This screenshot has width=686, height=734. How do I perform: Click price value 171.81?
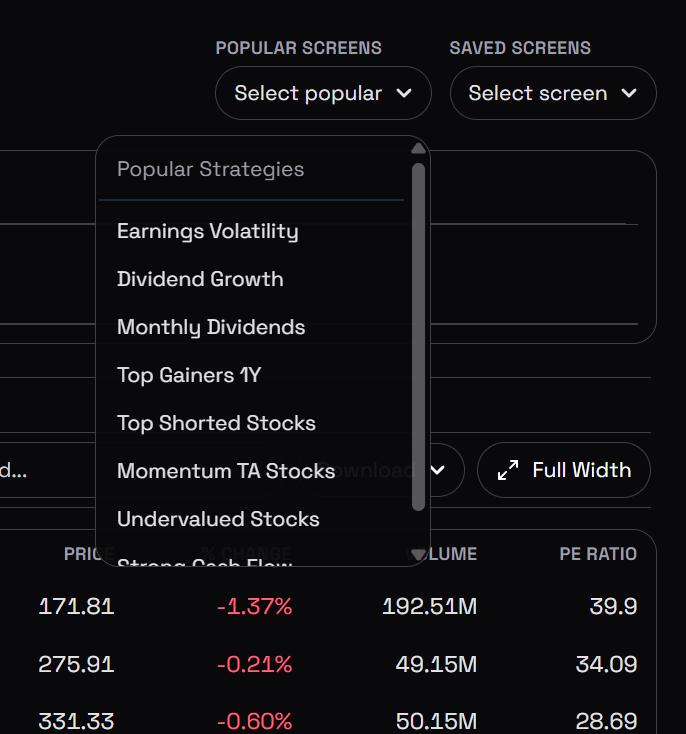coord(76,606)
